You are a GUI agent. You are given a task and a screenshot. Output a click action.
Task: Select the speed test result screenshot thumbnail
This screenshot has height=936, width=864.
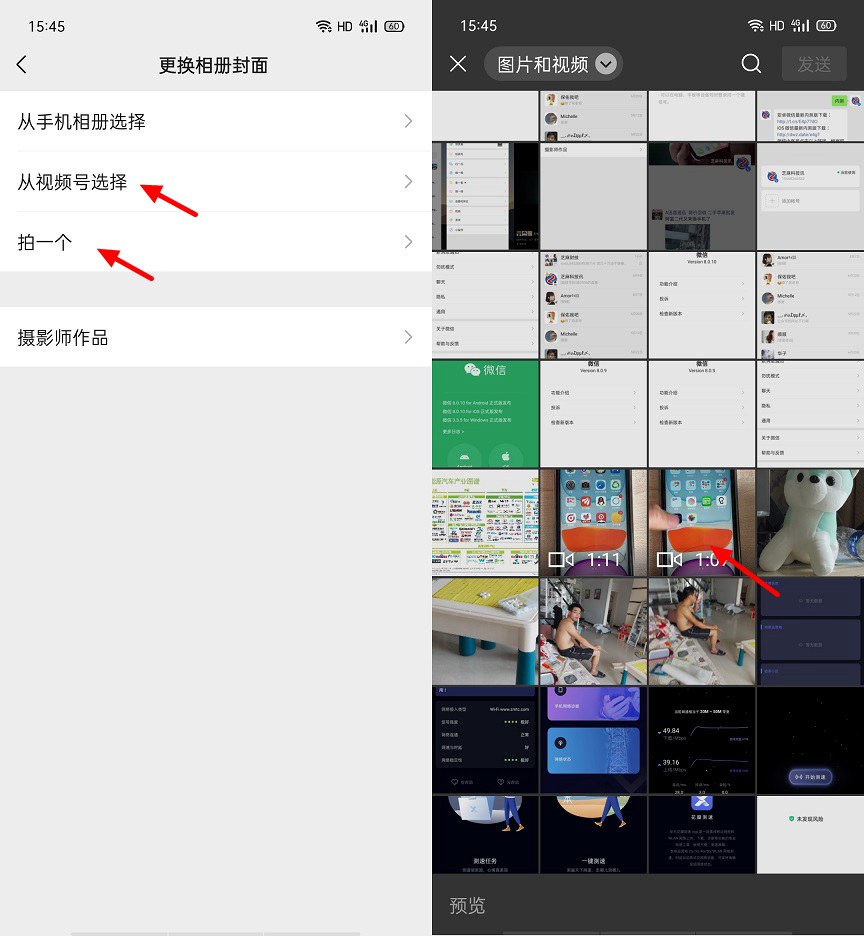coord(701,740)
